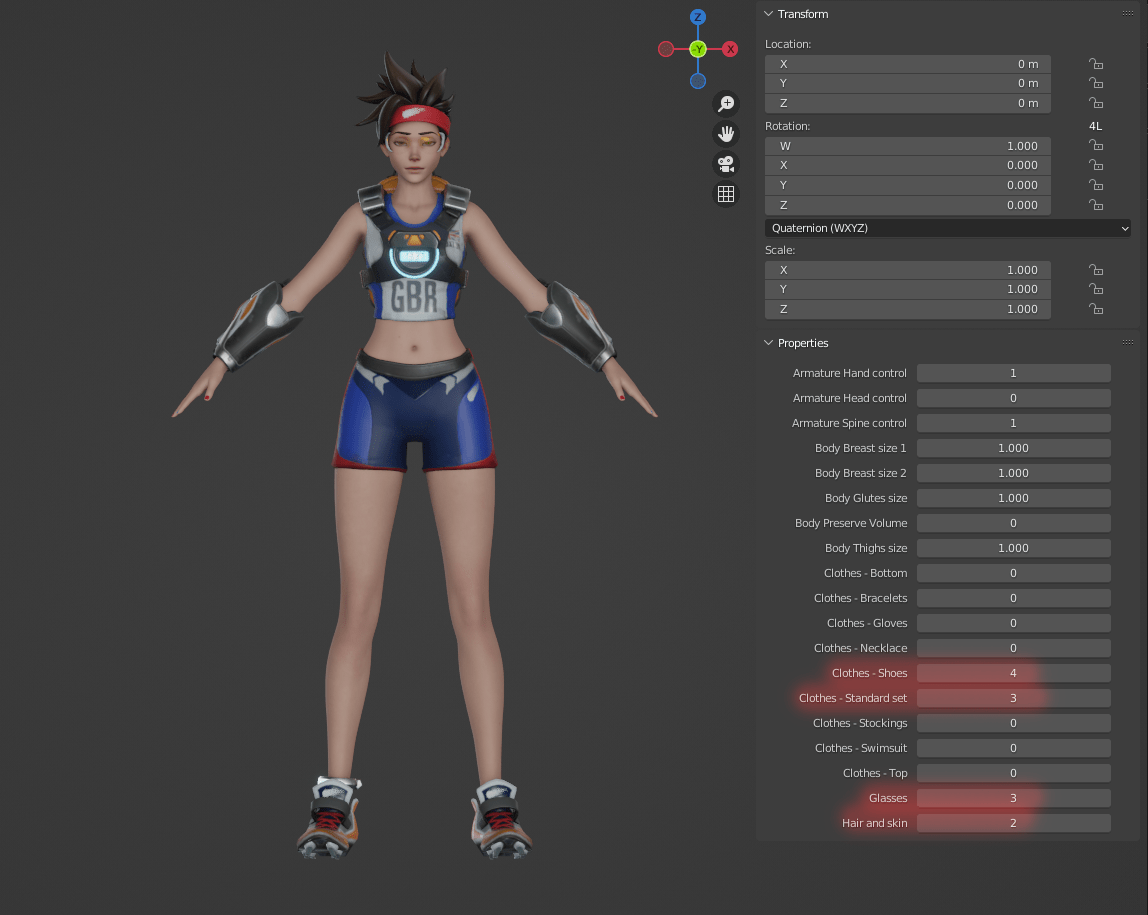Click the Body Thighs size field
Screen dimensions: 1148x915
pos(1013,548)
